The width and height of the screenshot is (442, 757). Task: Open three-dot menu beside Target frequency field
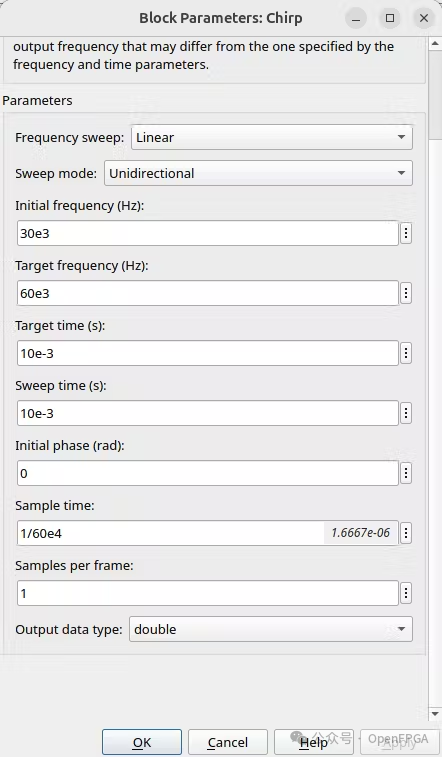[x=406, y=293]
